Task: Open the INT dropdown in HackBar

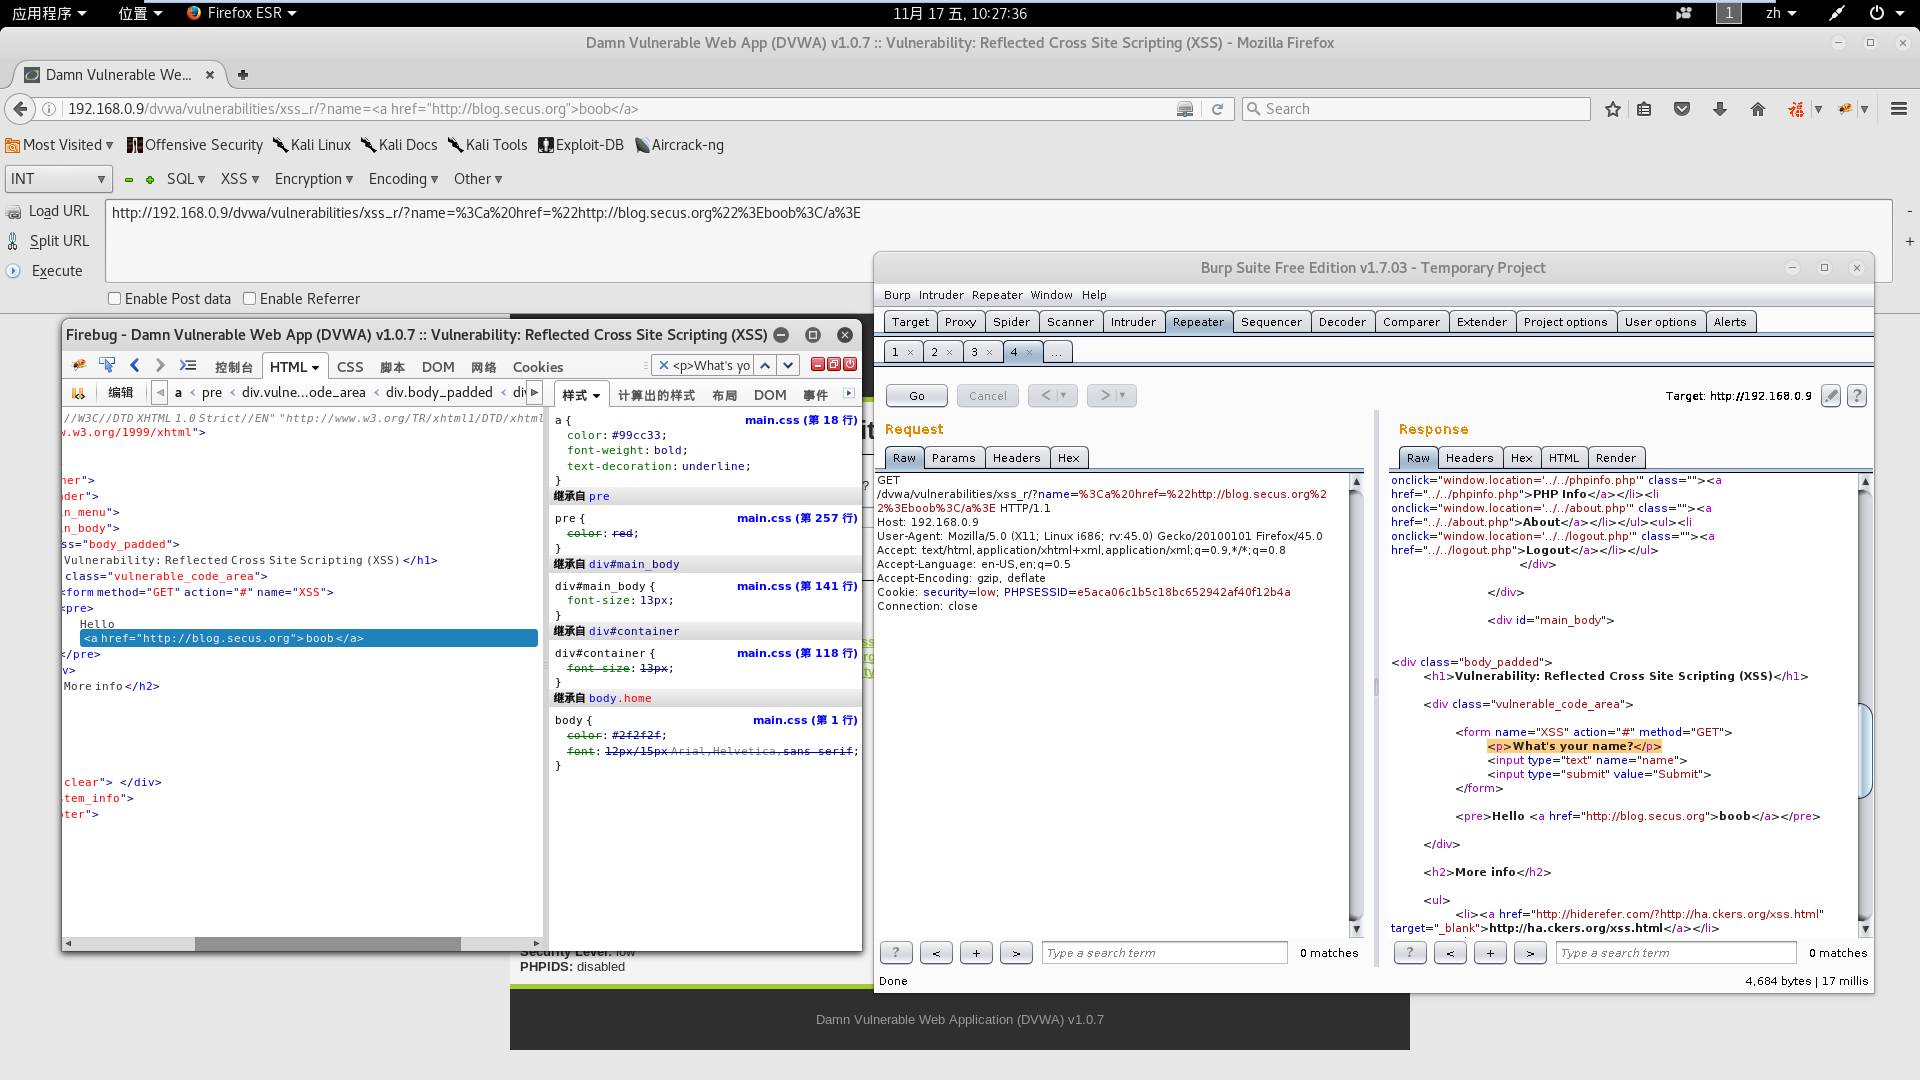Action: [58, 179]
